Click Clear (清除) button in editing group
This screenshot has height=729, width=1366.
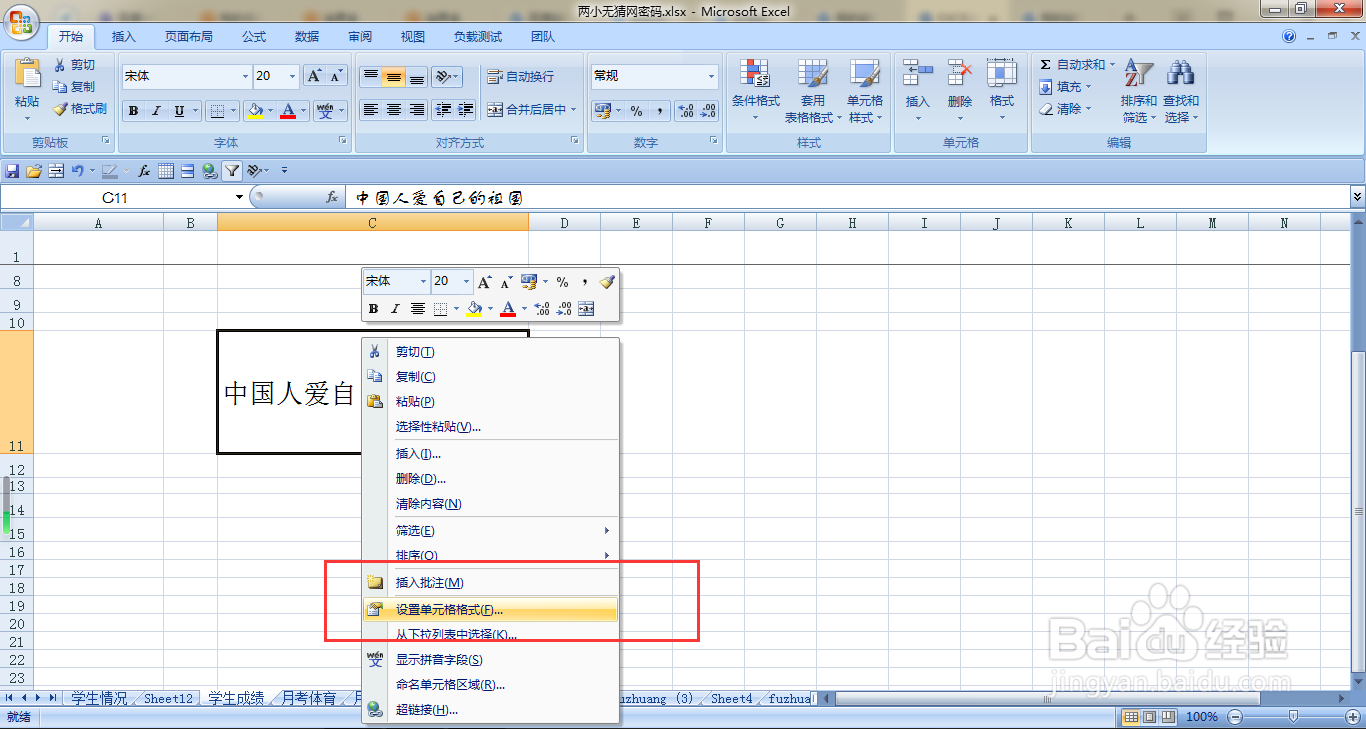click(x=1066, y=109)
